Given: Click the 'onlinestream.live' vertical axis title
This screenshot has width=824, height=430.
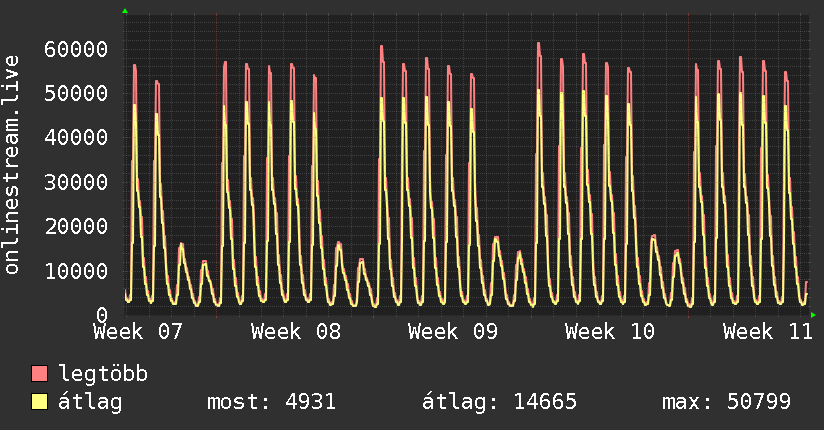Looking at the screenshot, I should click(x=12, y=165).
